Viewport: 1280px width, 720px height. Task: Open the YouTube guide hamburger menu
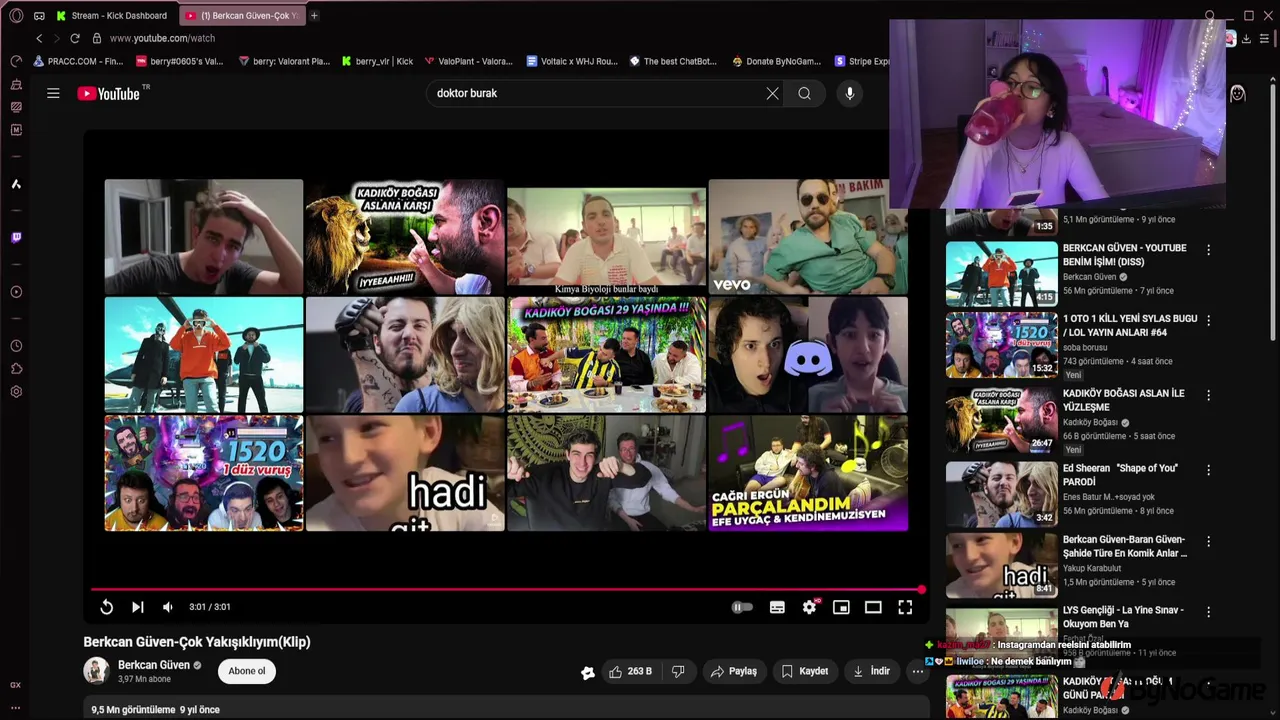coord(53,93)
